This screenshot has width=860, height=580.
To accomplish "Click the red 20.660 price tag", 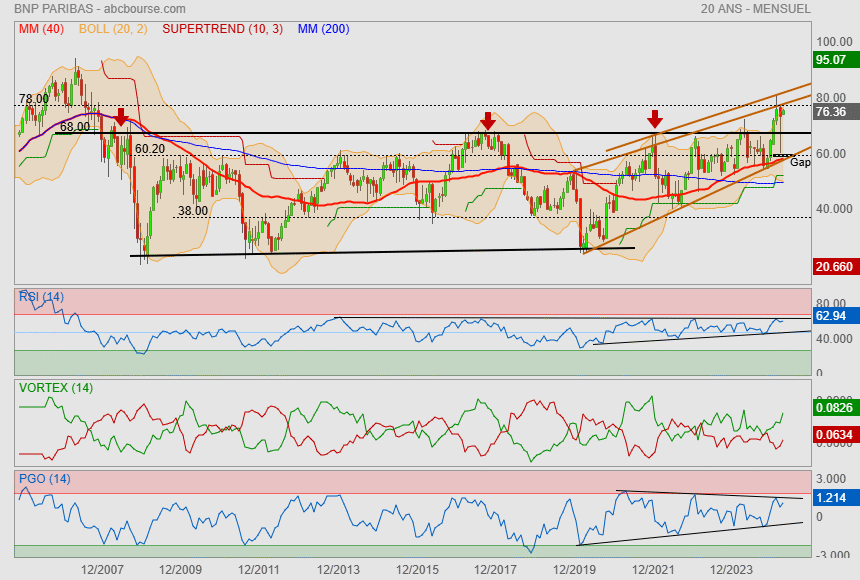I will (833, 267).
